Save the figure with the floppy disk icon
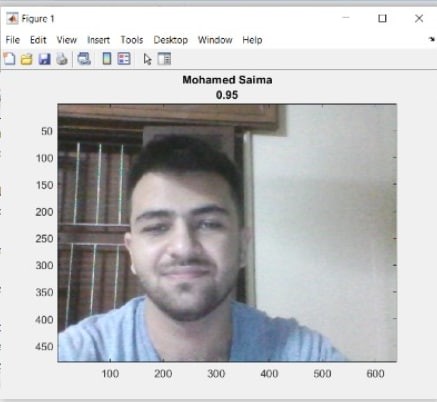This screenshot has width=437, height=402. (x=44, y=59)
